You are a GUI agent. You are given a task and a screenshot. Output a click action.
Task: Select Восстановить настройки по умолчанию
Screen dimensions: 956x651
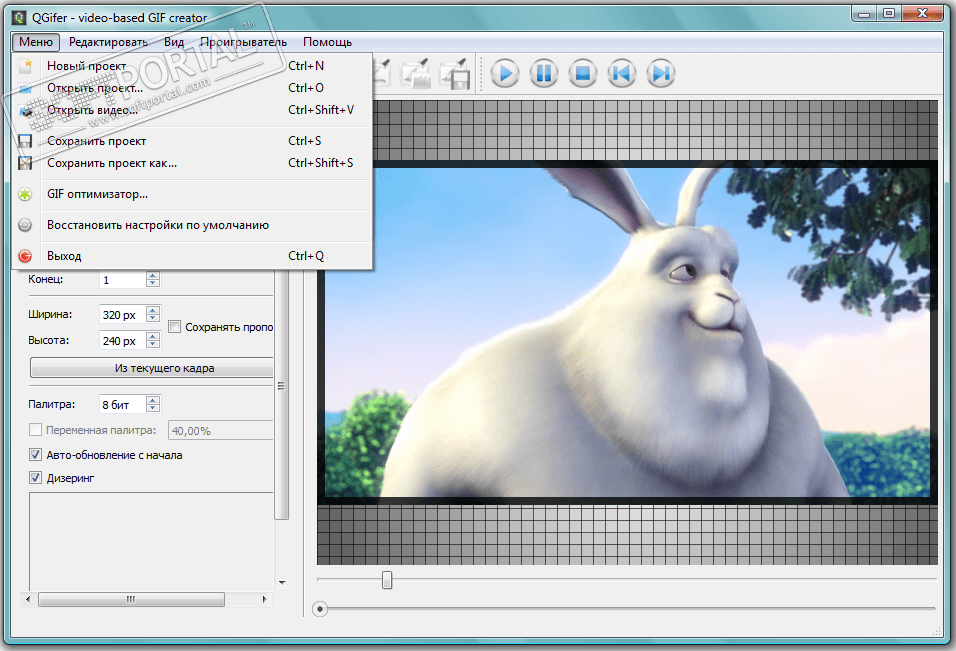(x=192, y=225)
